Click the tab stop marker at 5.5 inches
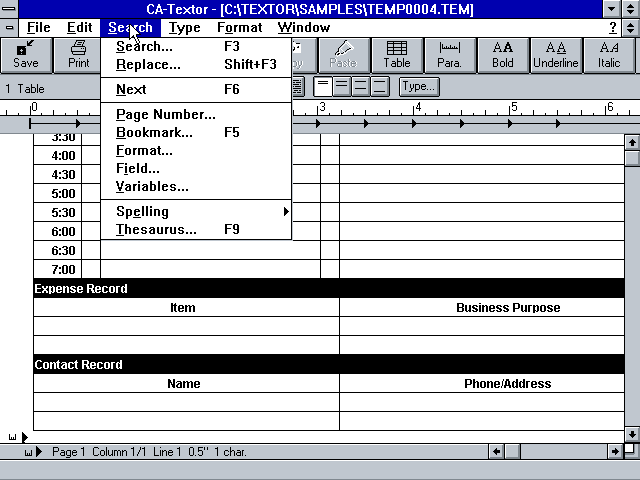The height and width of the screenshot is (480, 640). click(558, 123)
